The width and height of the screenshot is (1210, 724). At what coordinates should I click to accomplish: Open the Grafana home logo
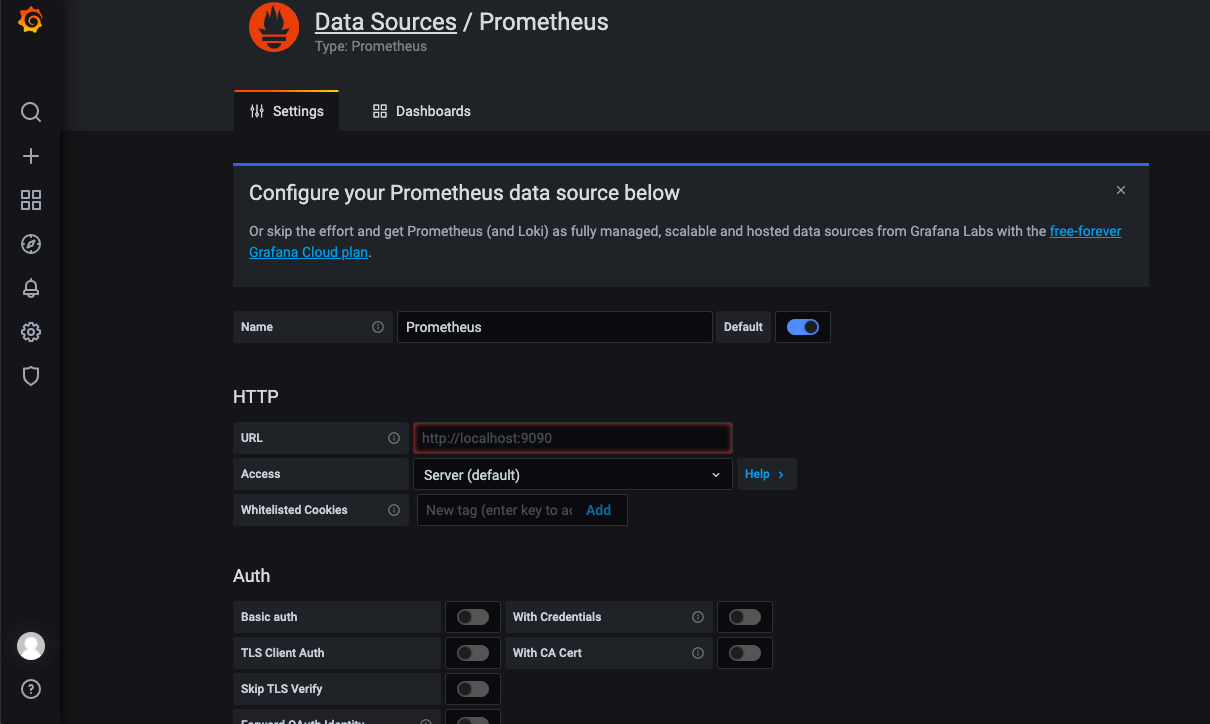[x=30, y=20]
